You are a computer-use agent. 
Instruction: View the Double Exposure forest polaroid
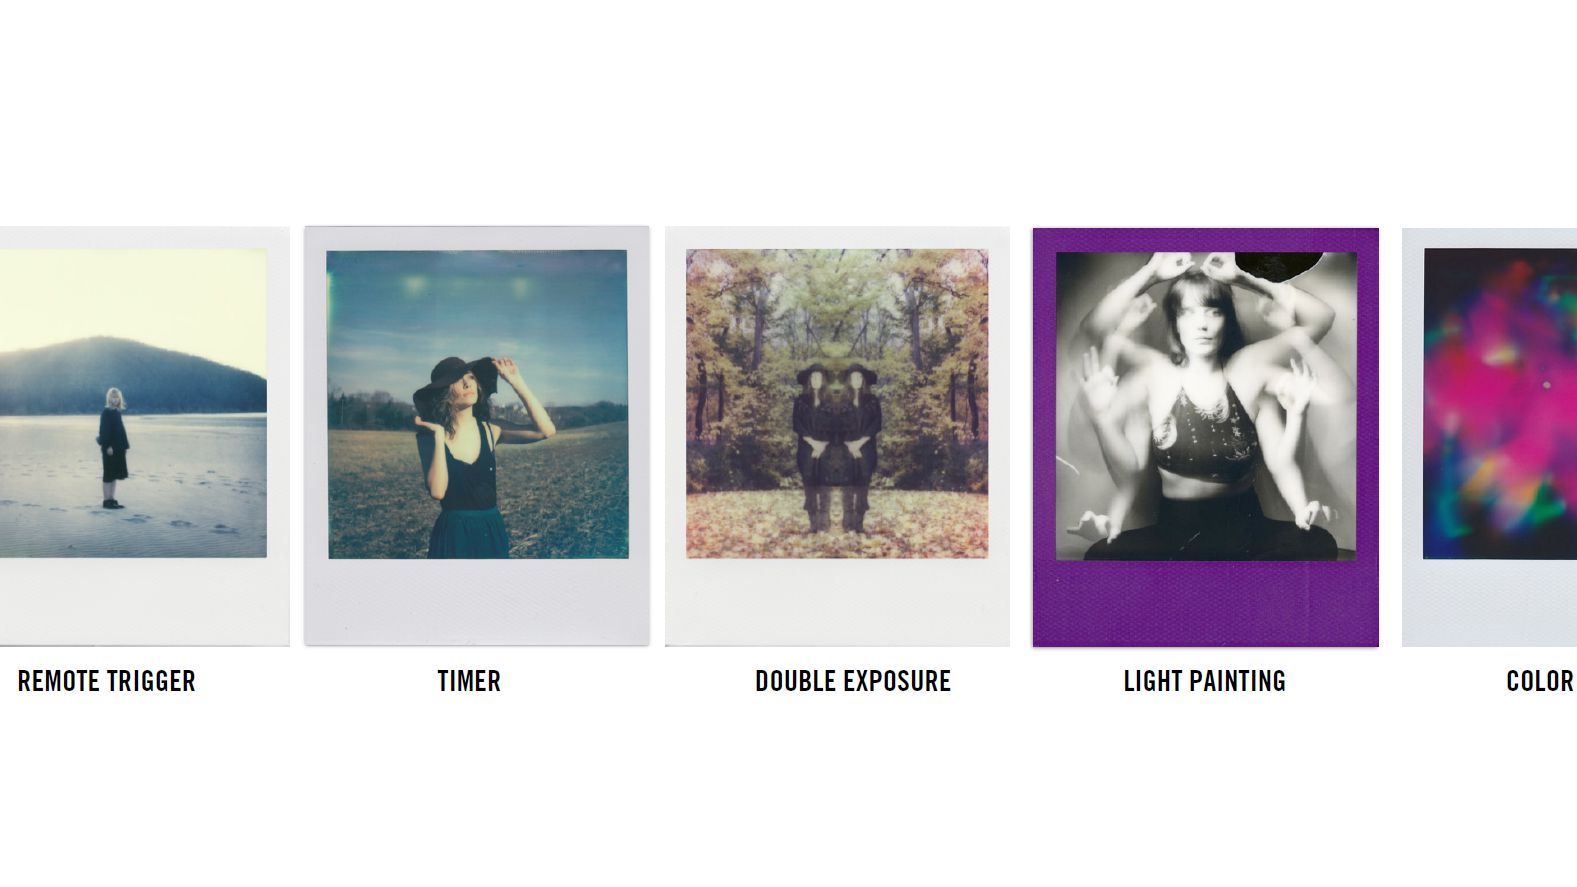point(837,436)
